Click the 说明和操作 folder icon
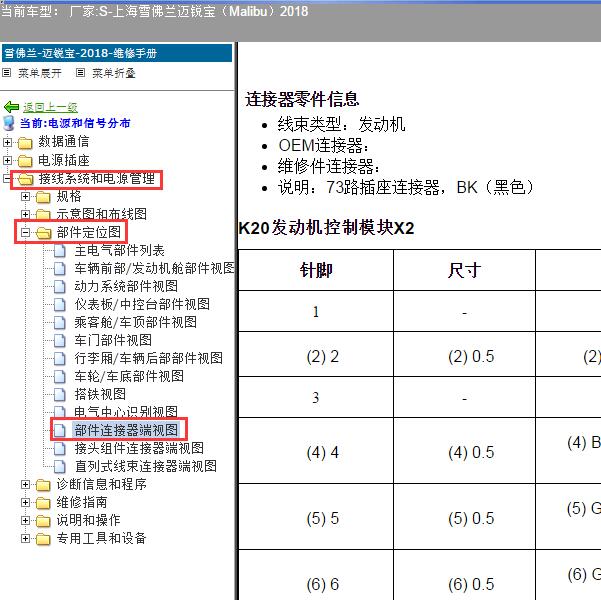The width and height of the screenshot is (601, 600). point(43,521)
